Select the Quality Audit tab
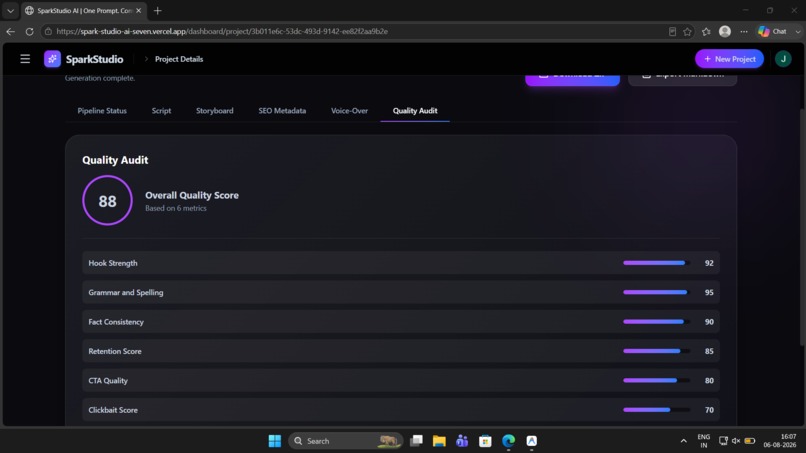Viewport: 806px width, 453px height. [415, 111]
